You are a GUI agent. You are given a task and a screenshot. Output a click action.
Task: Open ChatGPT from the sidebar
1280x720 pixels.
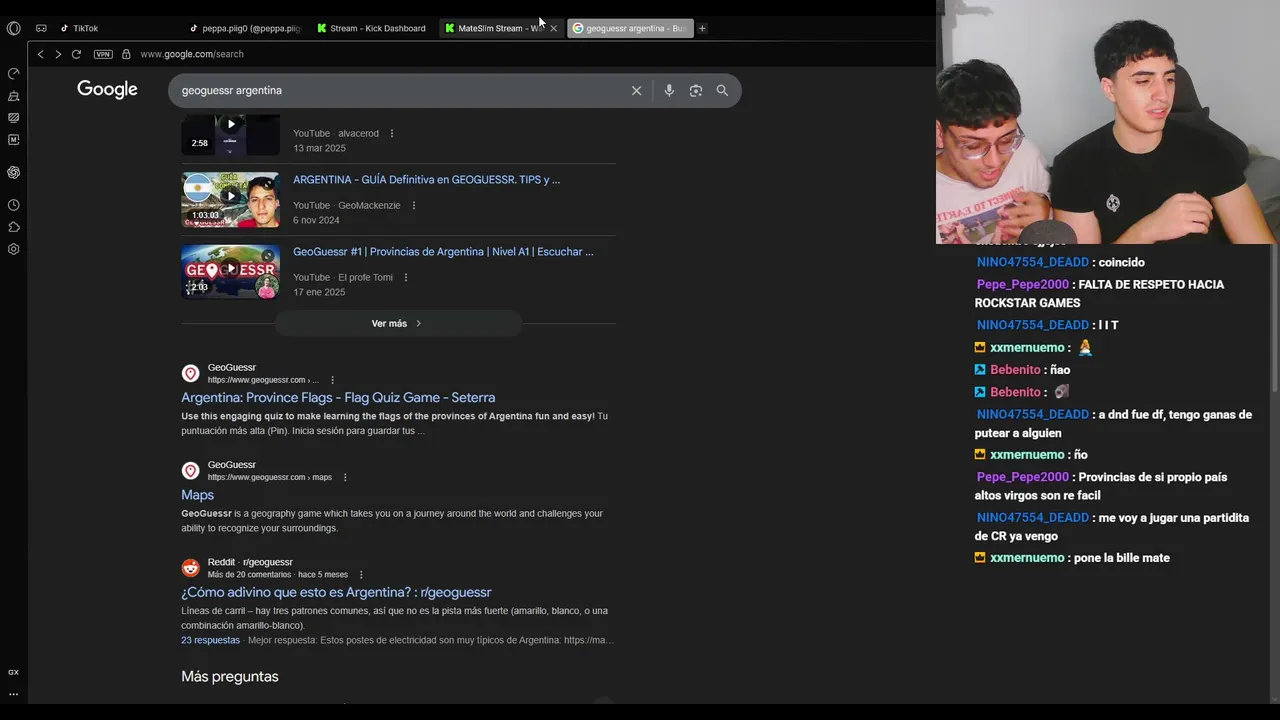click(x=13, y=172)
